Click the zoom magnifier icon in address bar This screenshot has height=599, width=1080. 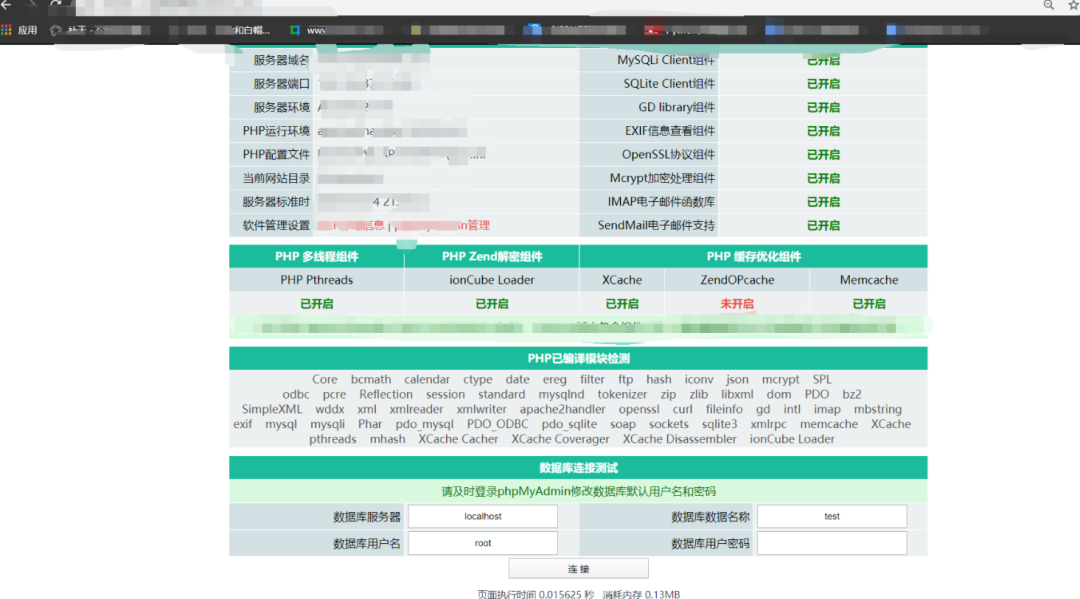coord(1049,5)
